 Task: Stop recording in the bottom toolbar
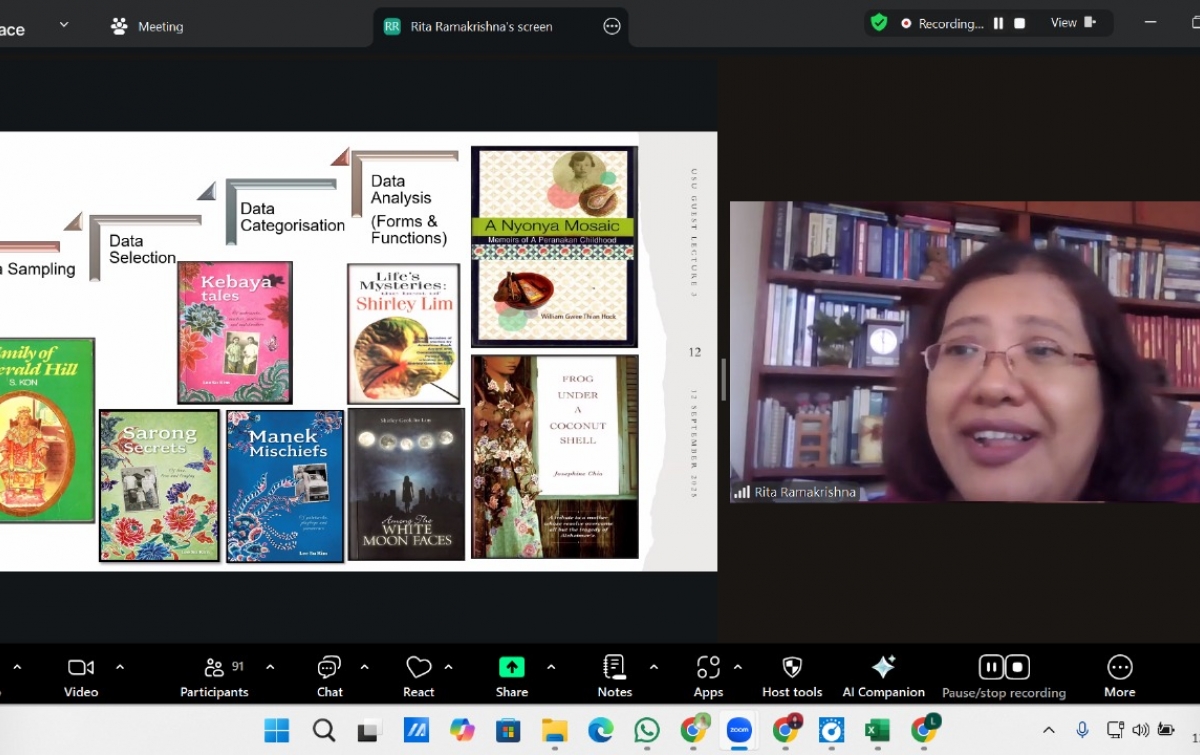click(1017, 667)
